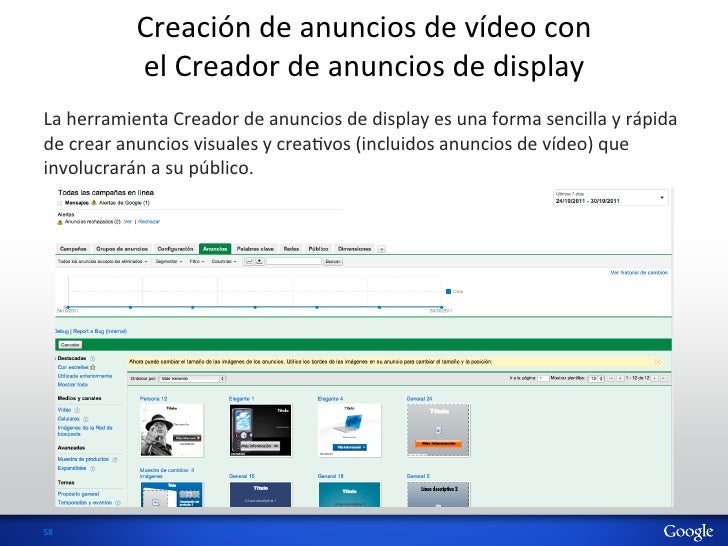This screenshot has width=728, height=546.
Task: Go to last page of templates
Action: tap(663, 378)
